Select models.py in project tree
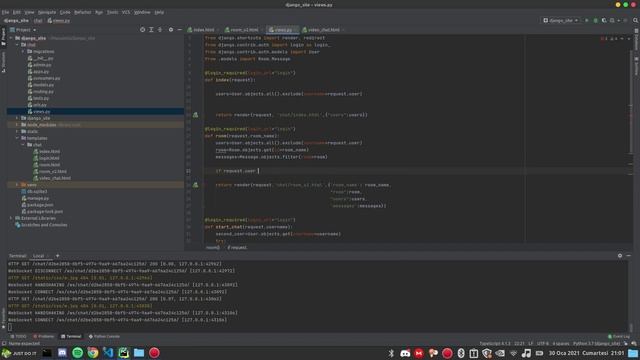Image resolution: width=640 pixels, height=360 pixels. tap(41, 85)
